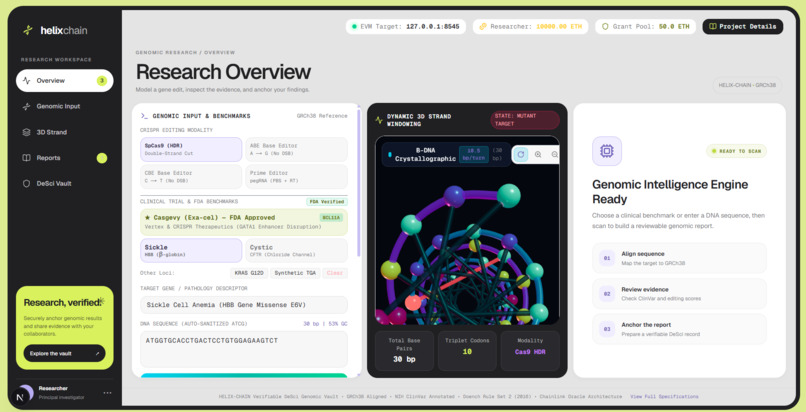Select CBE Base Editor modality
The width and height of the screenshot is (806, 412).
point(191,177)
